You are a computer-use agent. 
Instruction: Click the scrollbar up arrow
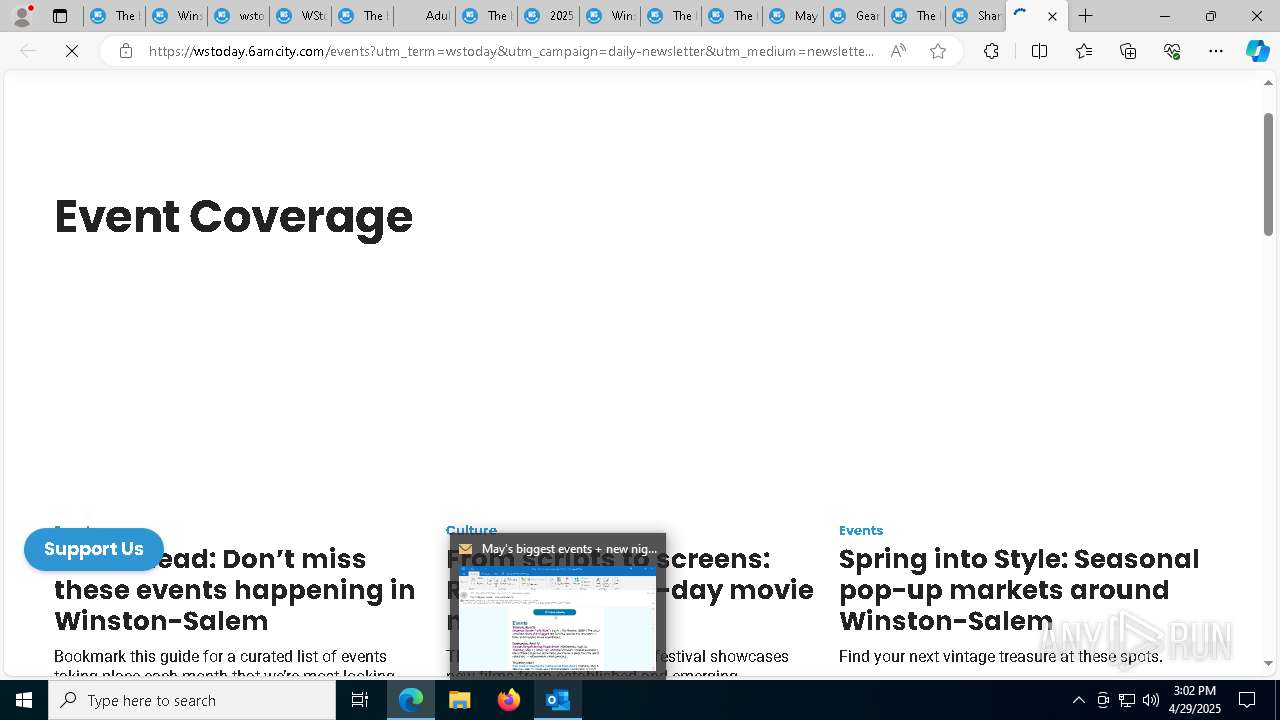coord(1268,83)
